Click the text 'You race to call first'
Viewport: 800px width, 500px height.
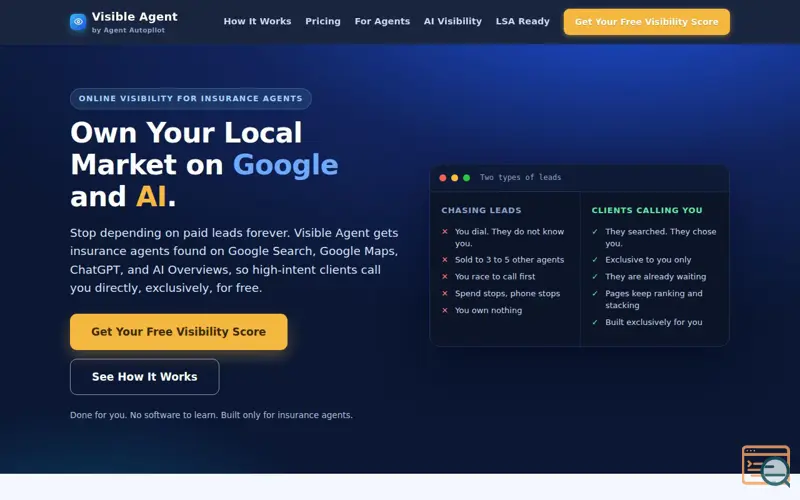coord(495,277)
